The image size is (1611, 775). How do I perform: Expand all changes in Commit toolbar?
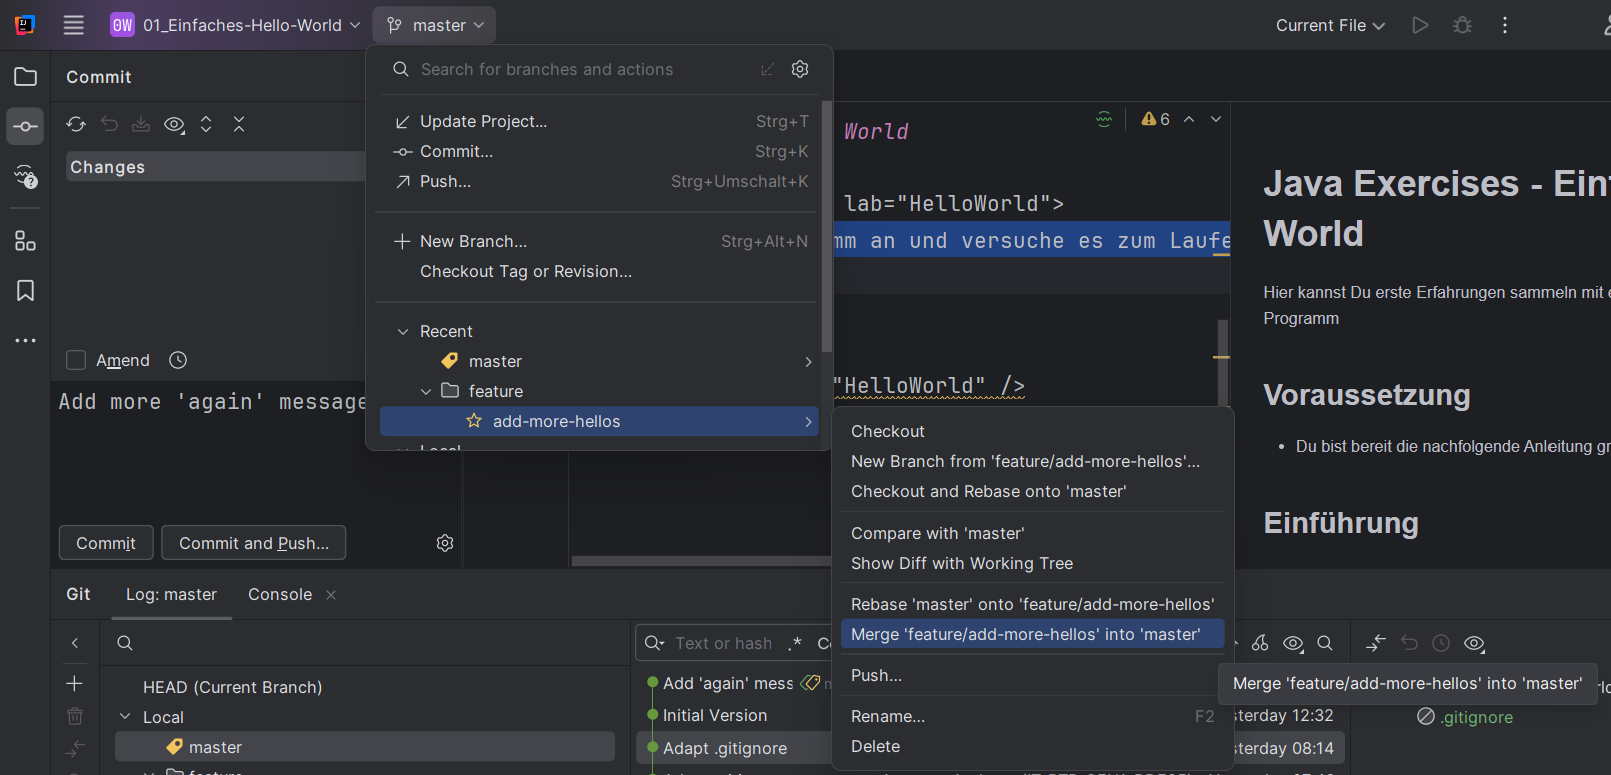[206, 124]
